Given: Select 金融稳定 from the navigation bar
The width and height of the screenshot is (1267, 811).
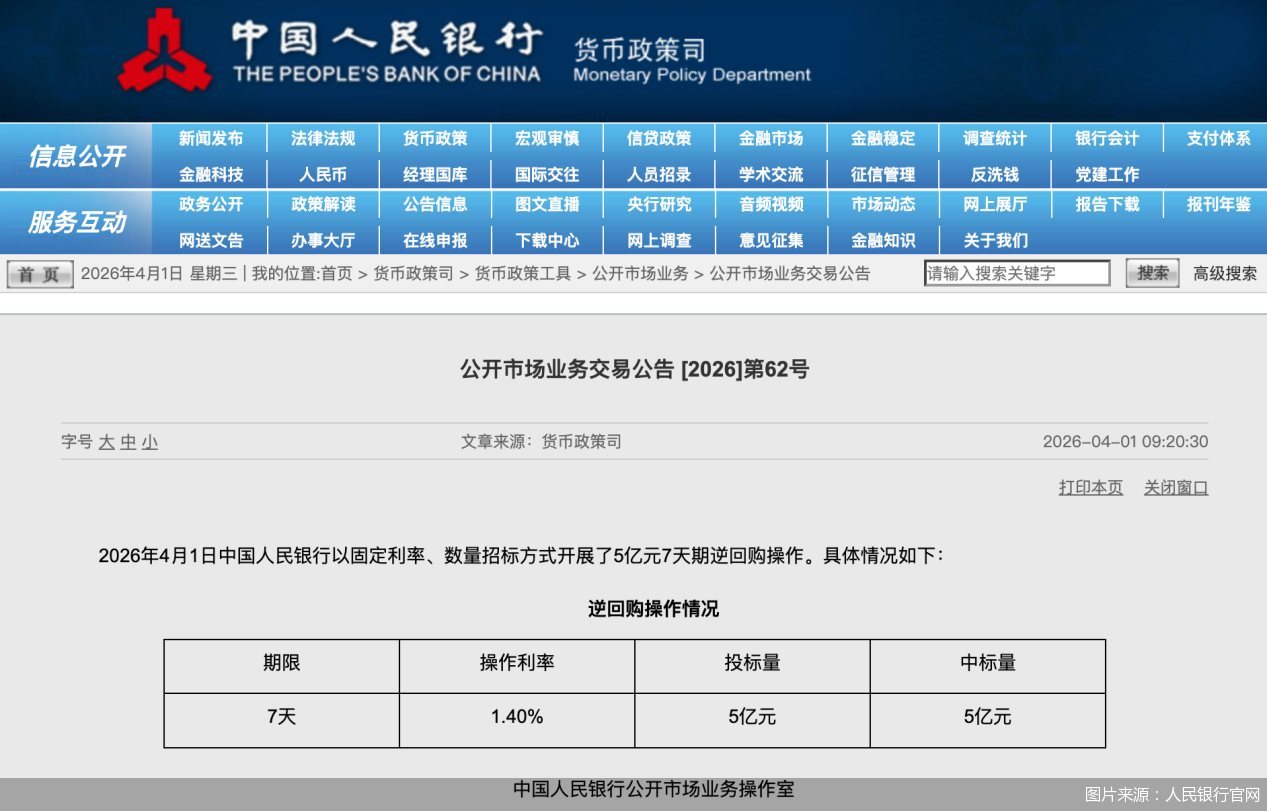Looking at the screenshot, I should click(883, 138).
